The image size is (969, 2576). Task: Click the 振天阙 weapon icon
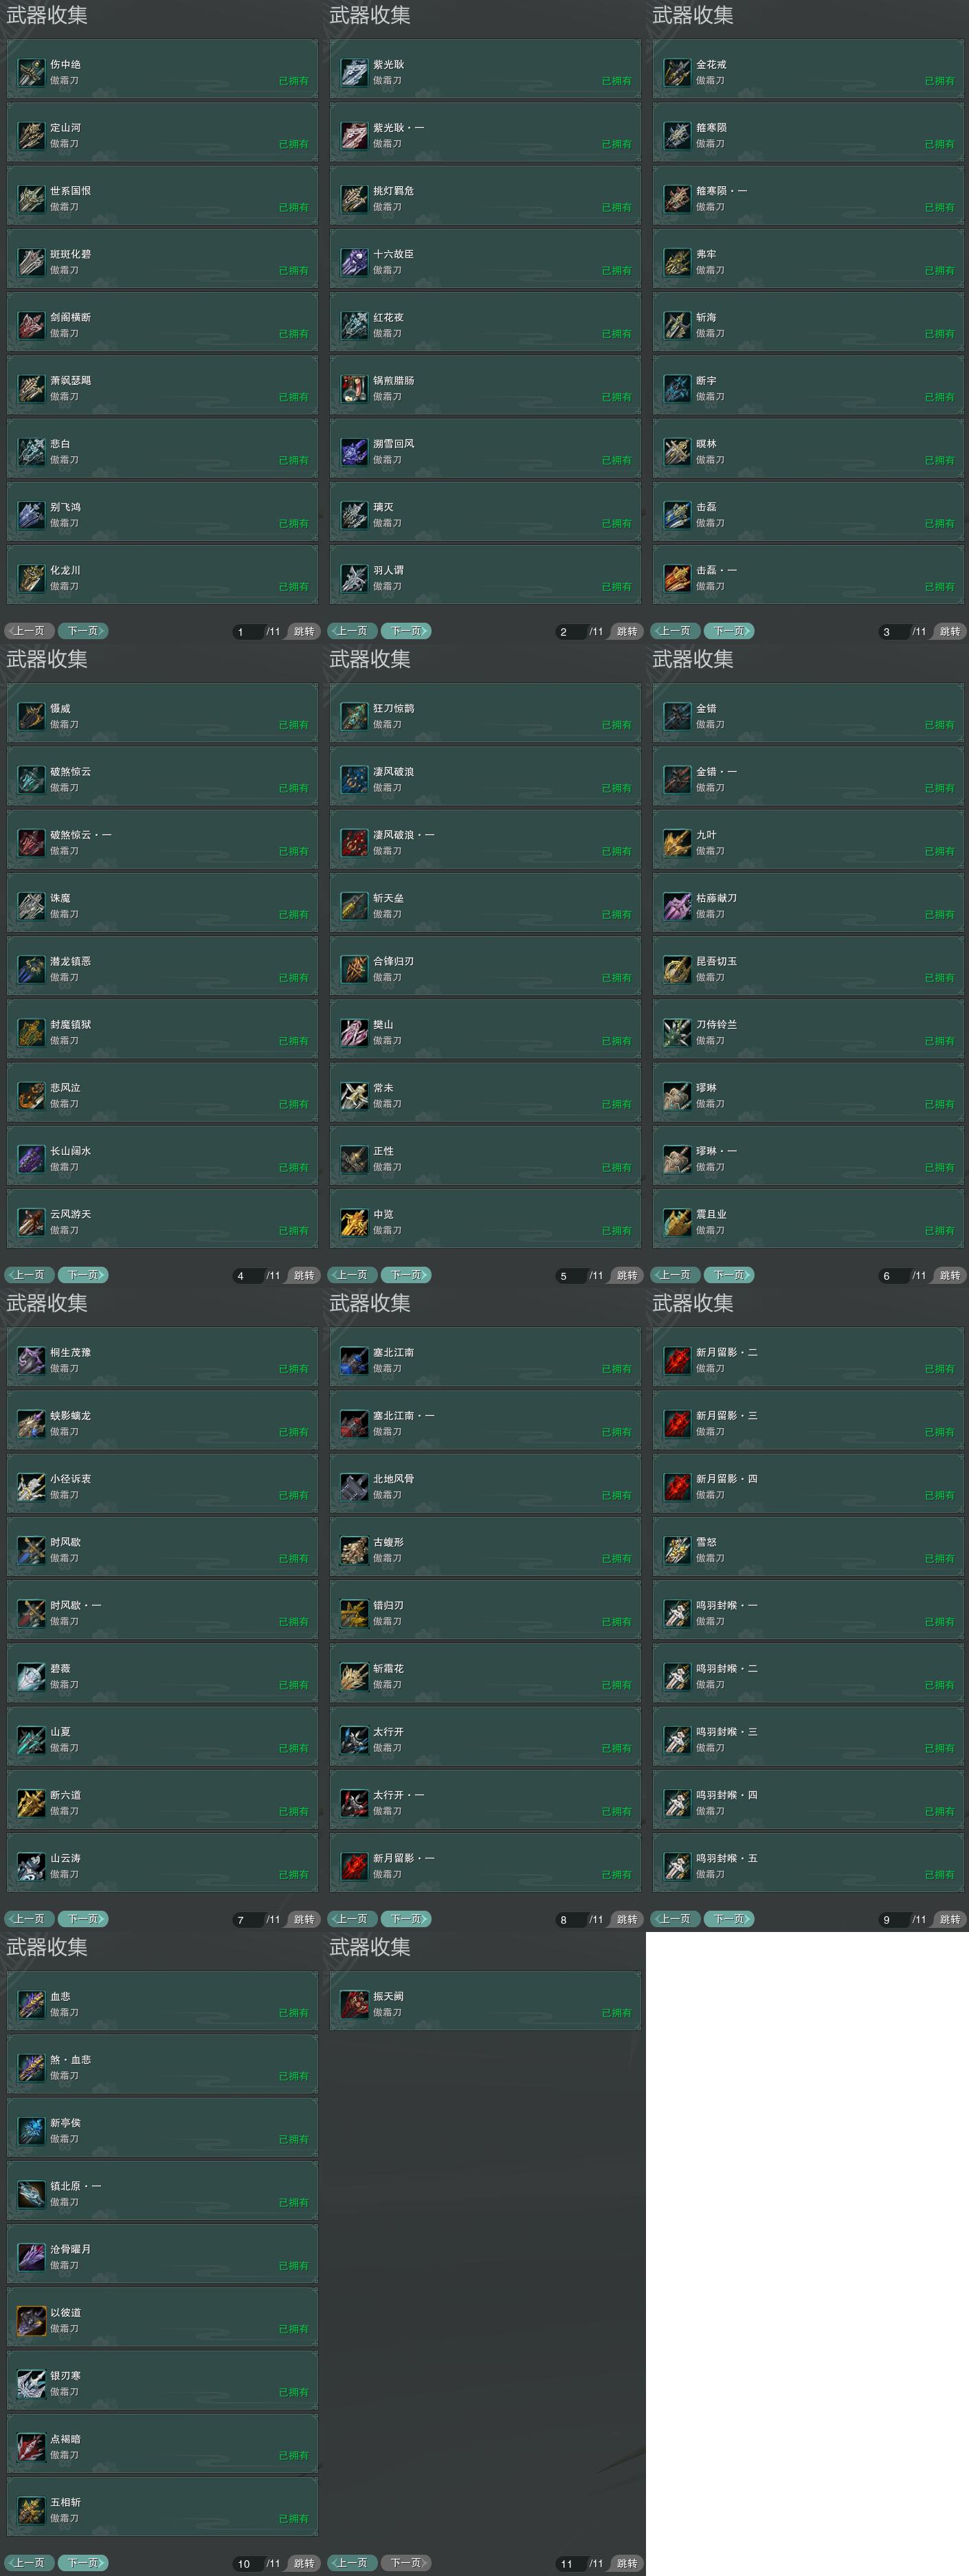point(355,2004)
